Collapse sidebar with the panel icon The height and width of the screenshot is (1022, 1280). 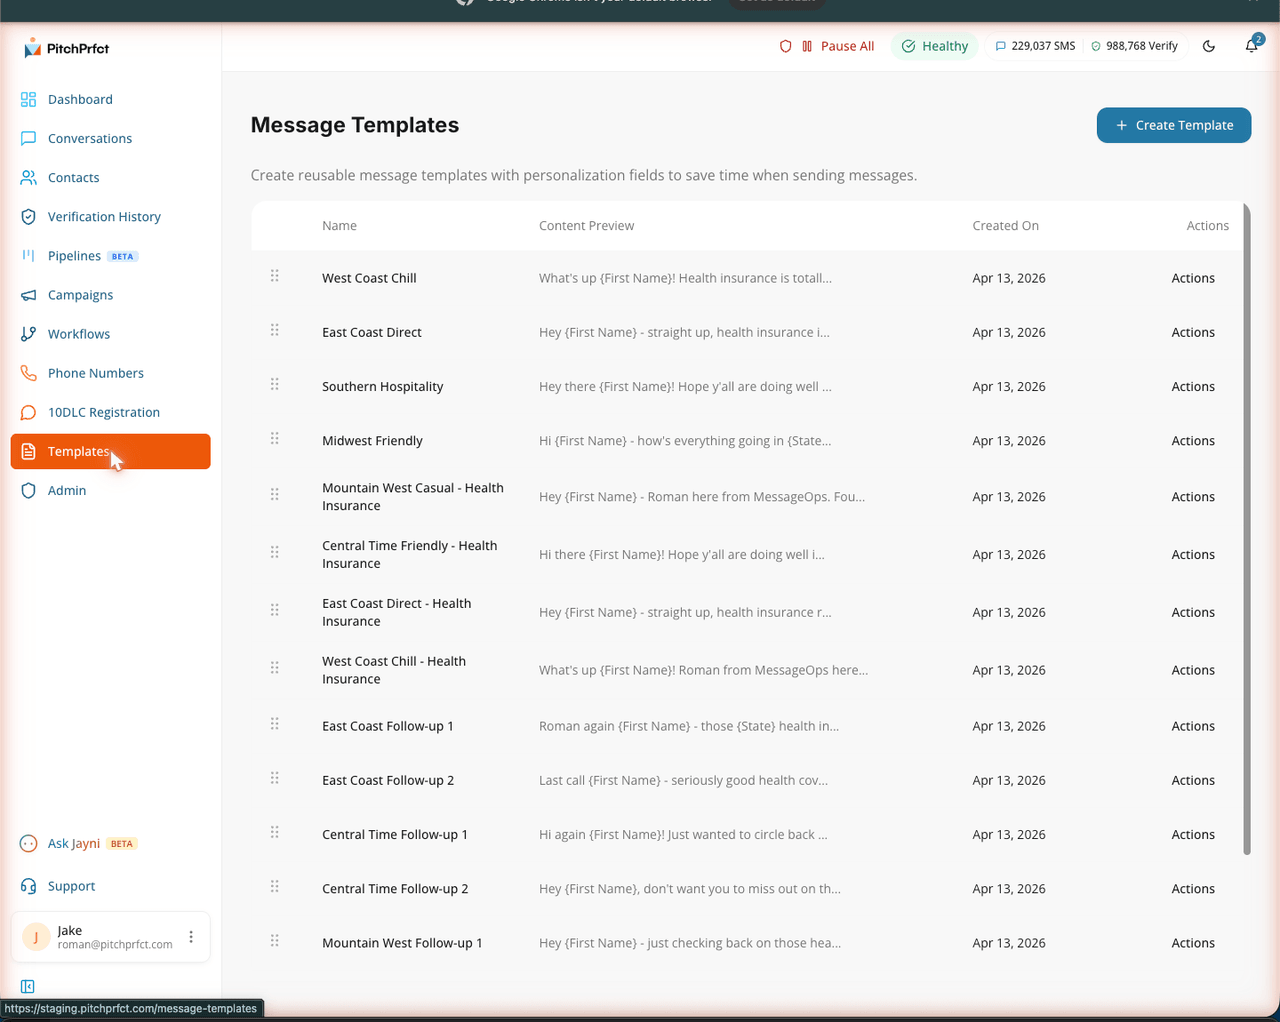[28, 986]
